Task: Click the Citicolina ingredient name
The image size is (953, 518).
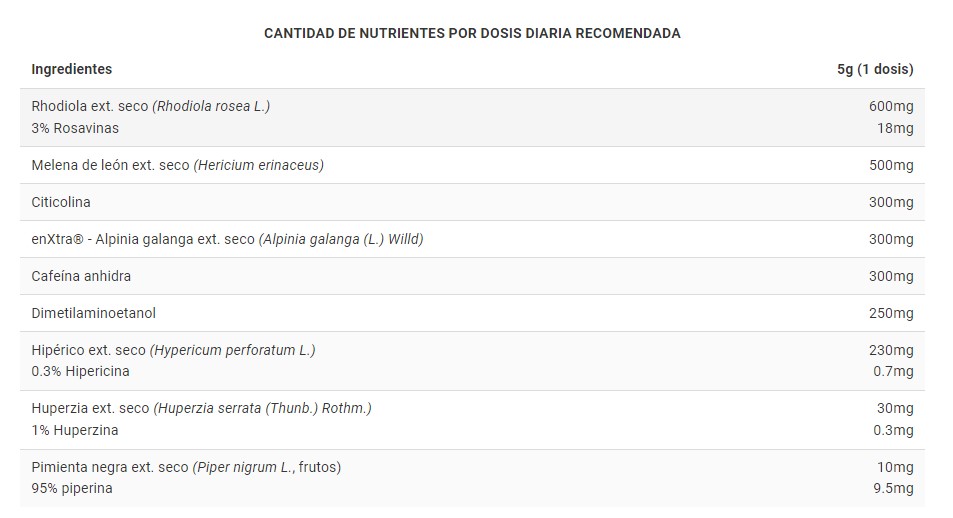Action: [61, 202]
